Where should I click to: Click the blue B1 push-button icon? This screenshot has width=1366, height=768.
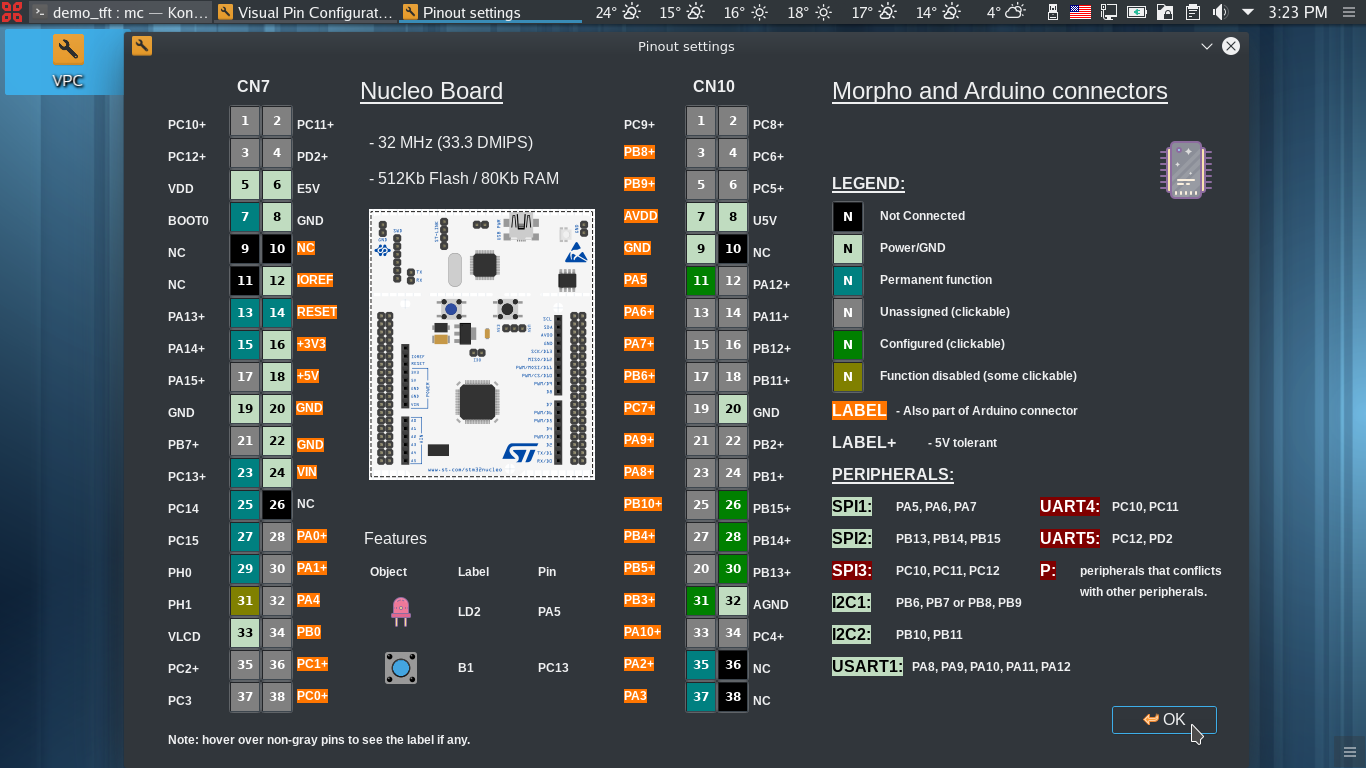[x=400, y=668]
